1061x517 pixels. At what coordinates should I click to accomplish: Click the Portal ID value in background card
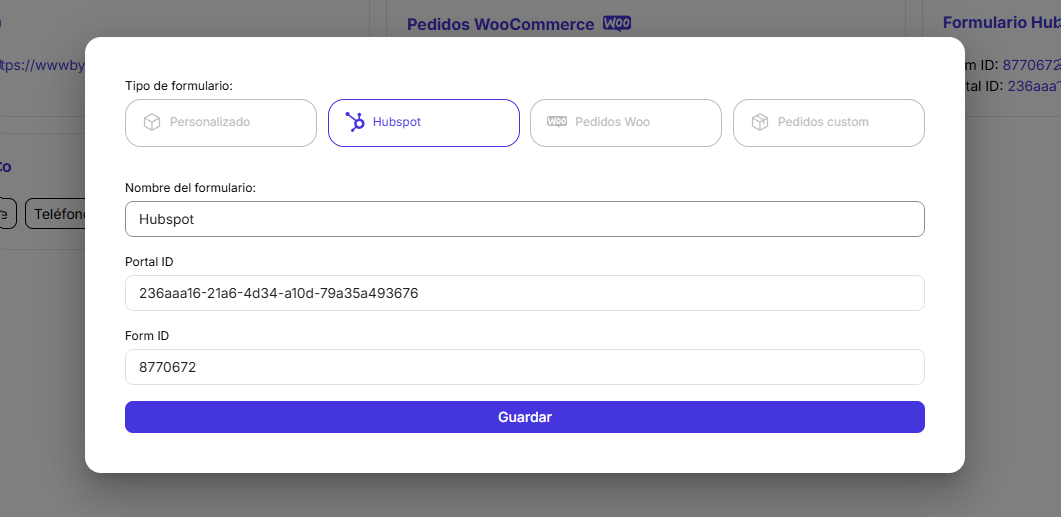1033,87
